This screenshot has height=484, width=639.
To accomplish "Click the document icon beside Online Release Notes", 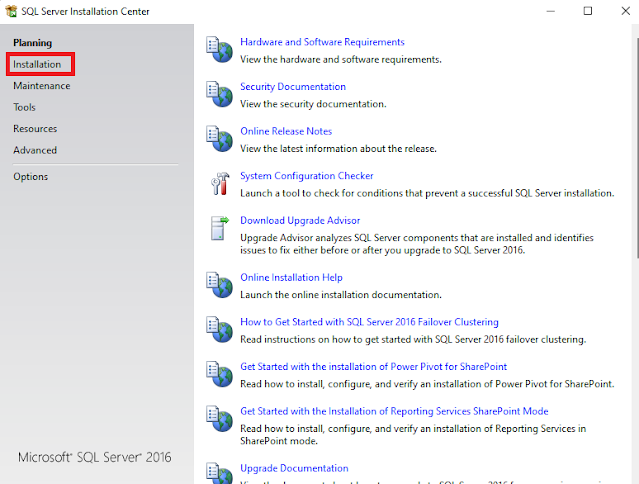I will [x=219, y=139].
